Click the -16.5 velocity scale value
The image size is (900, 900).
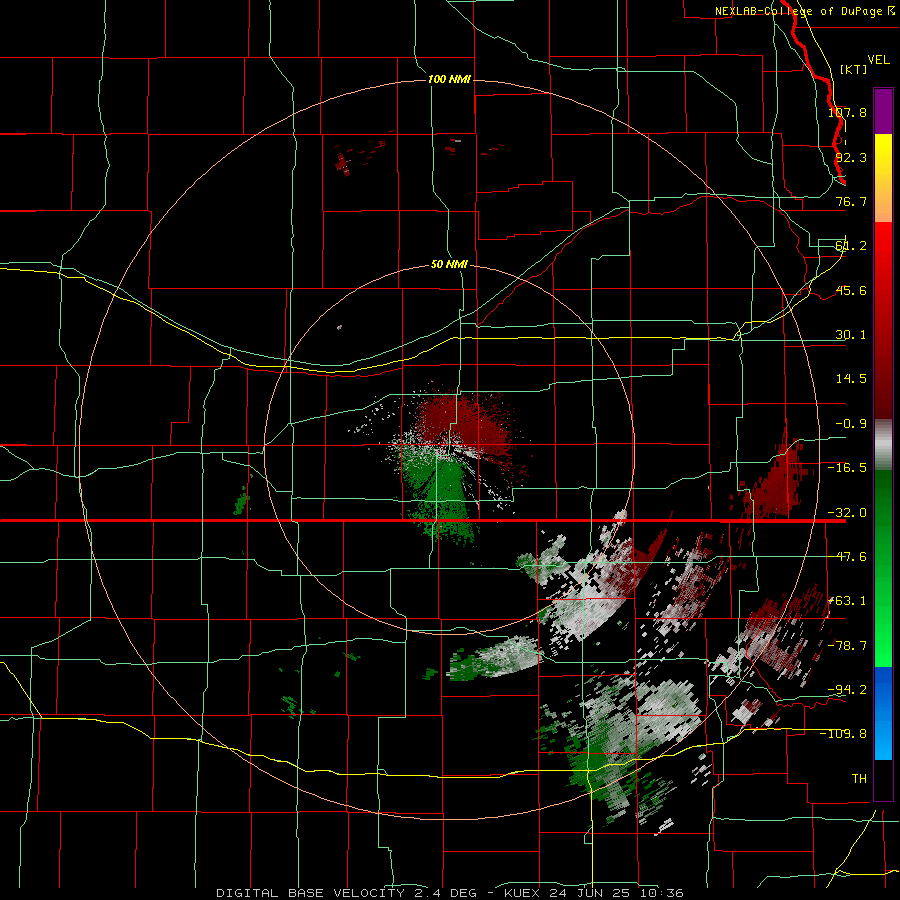(847, 468)
